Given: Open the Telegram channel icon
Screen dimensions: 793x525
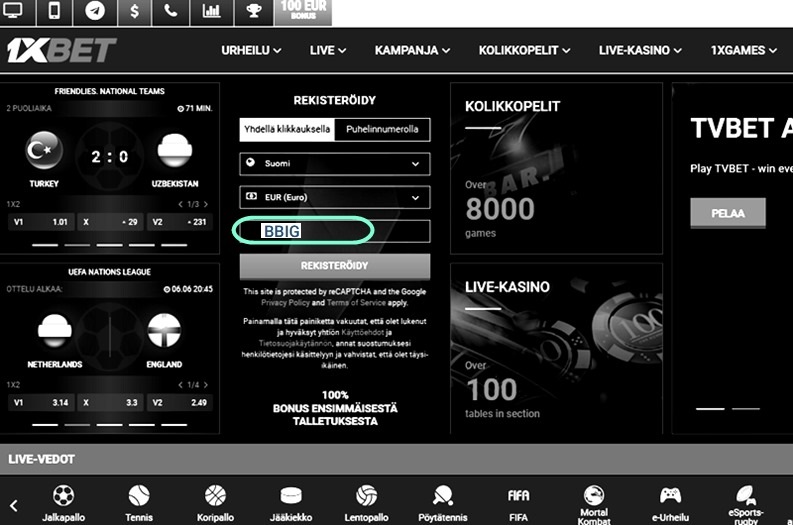Looking at the screenshot, I should tap(95, 11).
